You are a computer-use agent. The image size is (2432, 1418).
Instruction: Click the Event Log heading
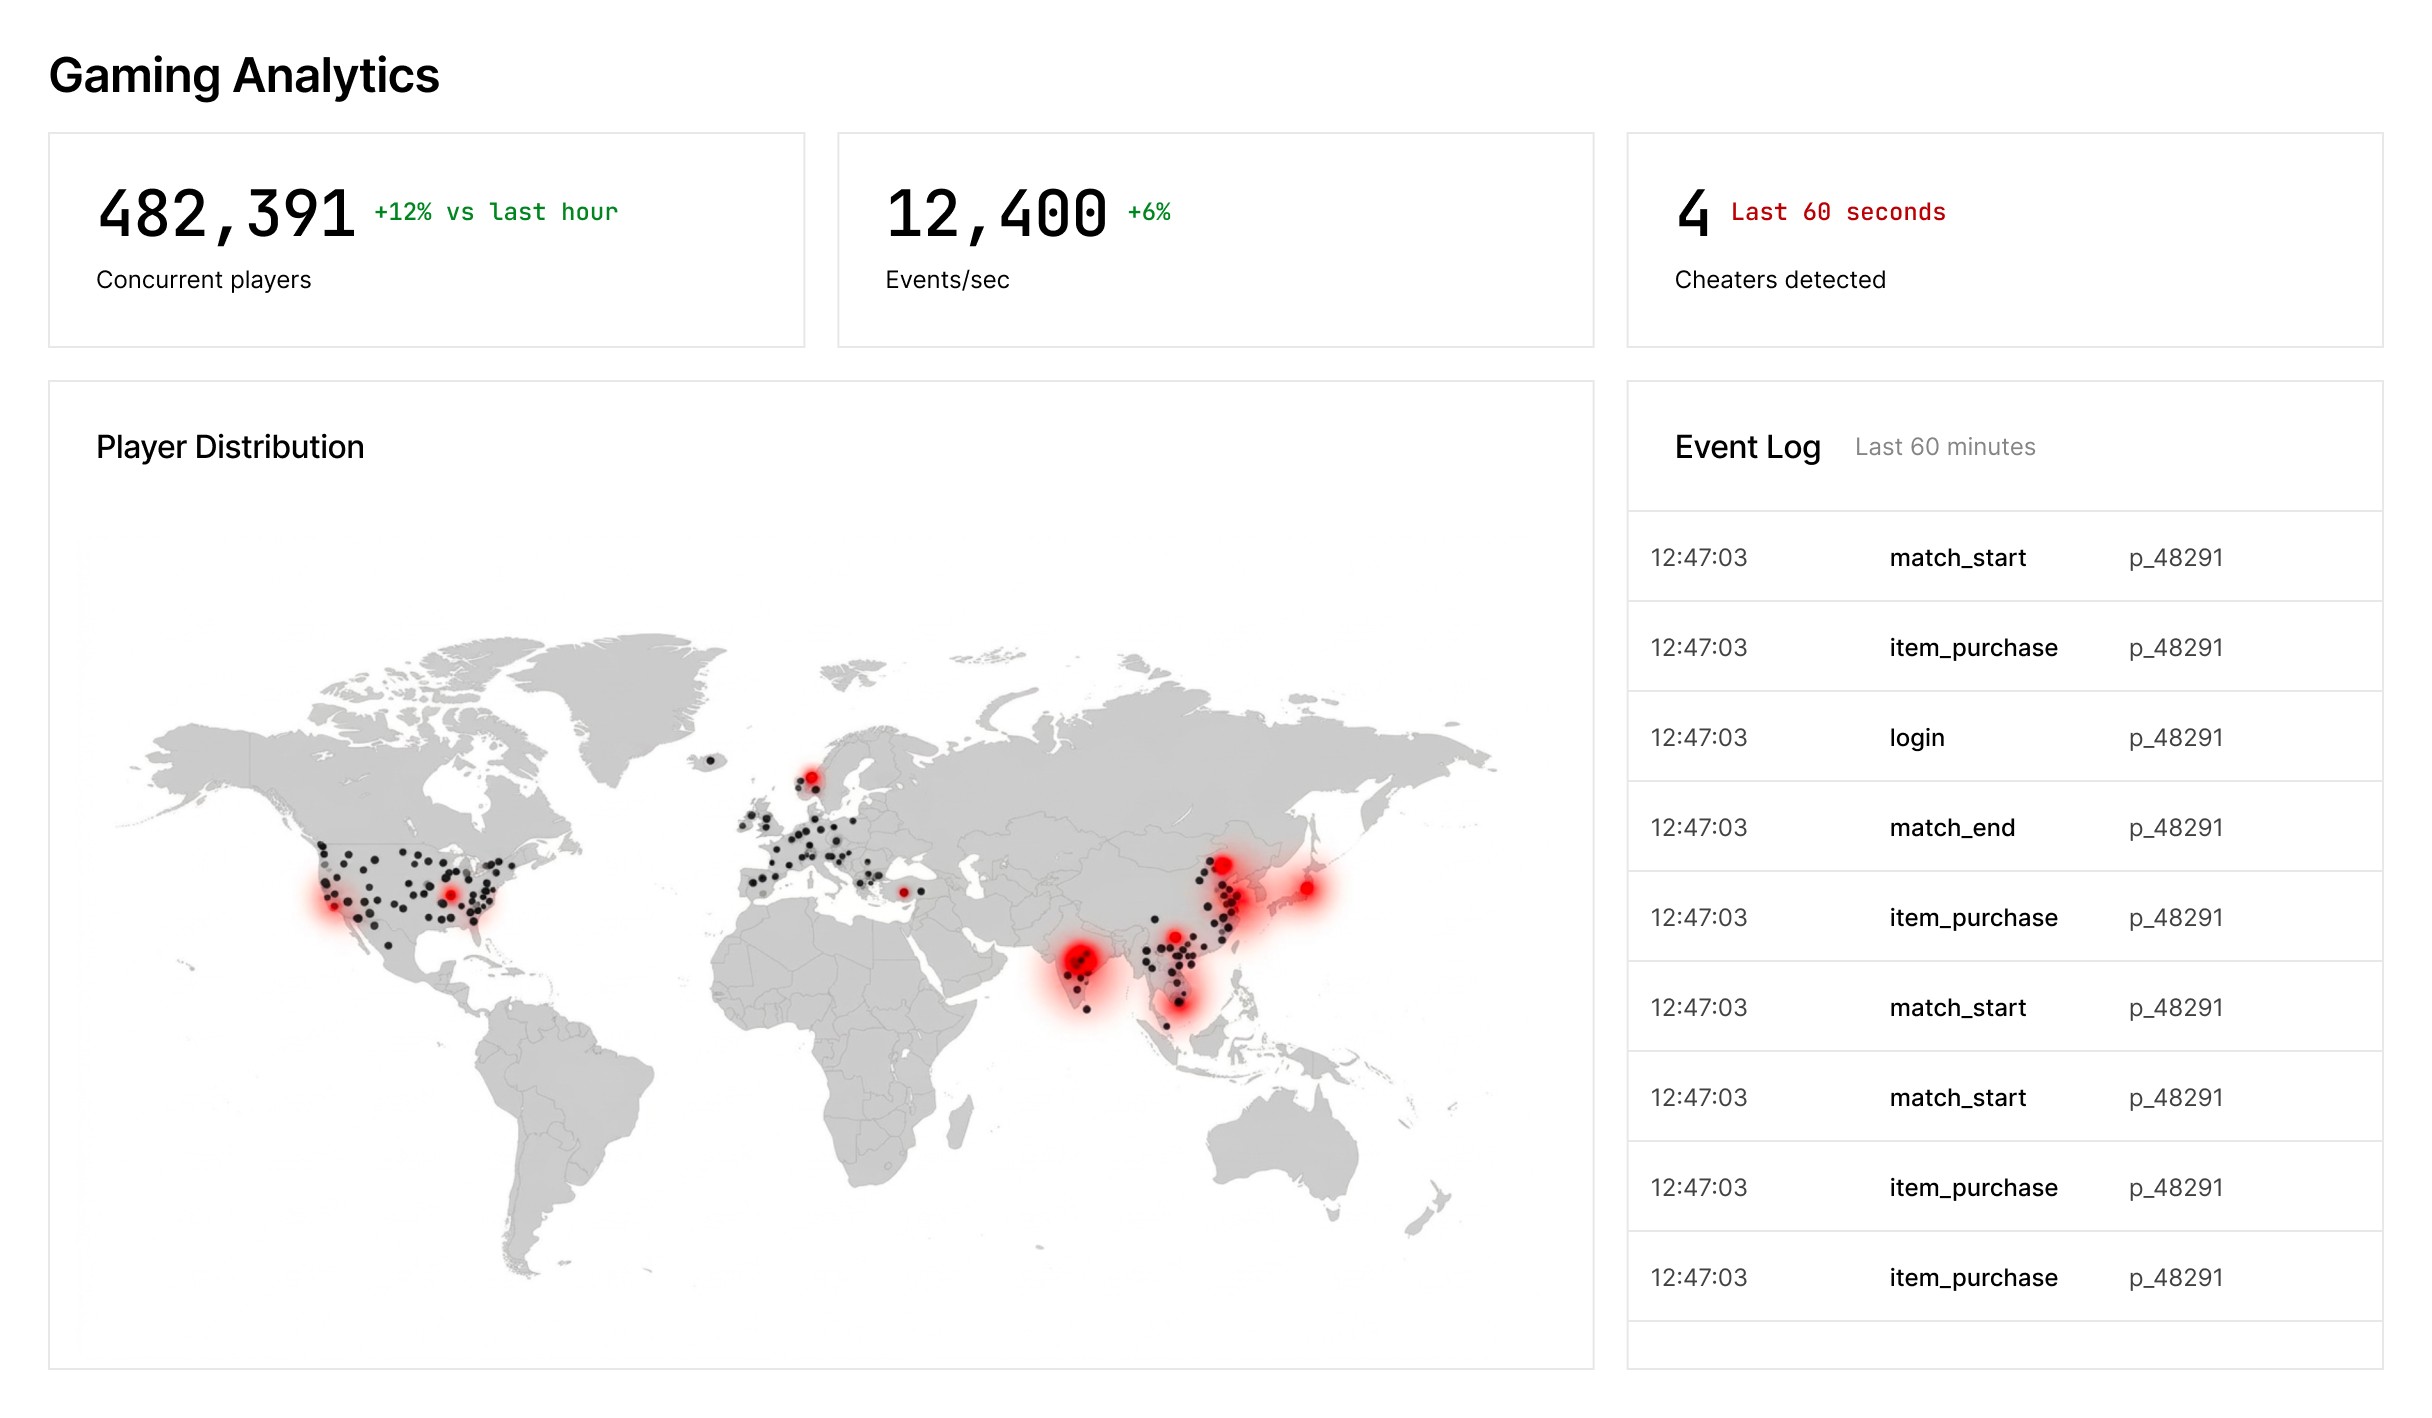(x=1747, y=447)
